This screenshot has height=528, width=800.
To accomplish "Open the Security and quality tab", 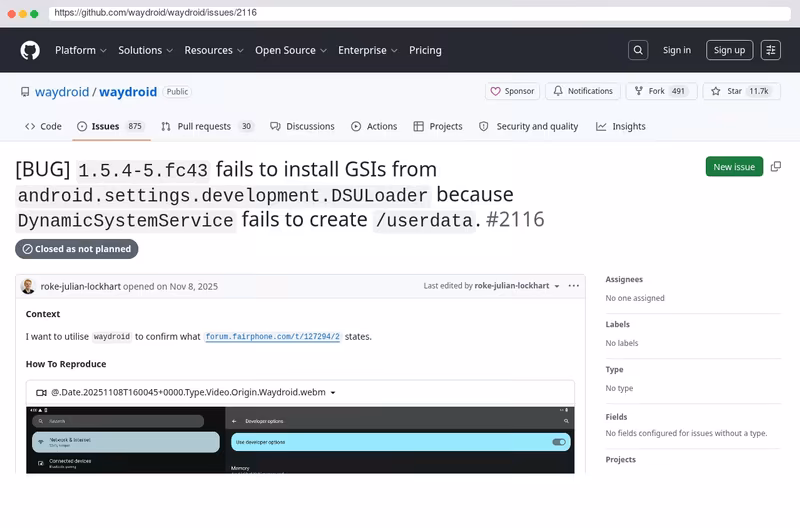I will point(529,126).
